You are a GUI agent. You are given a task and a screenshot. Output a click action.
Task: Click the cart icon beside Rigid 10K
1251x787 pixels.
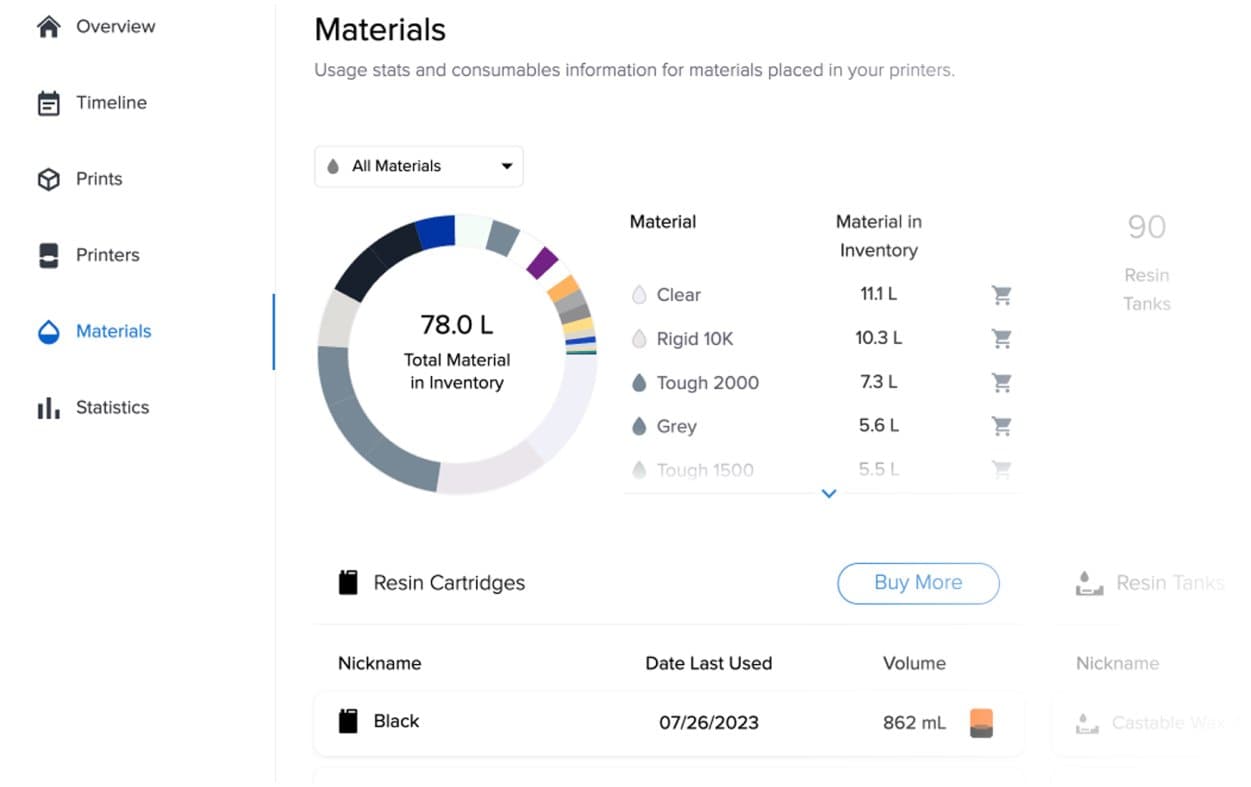coord(1001,339)
